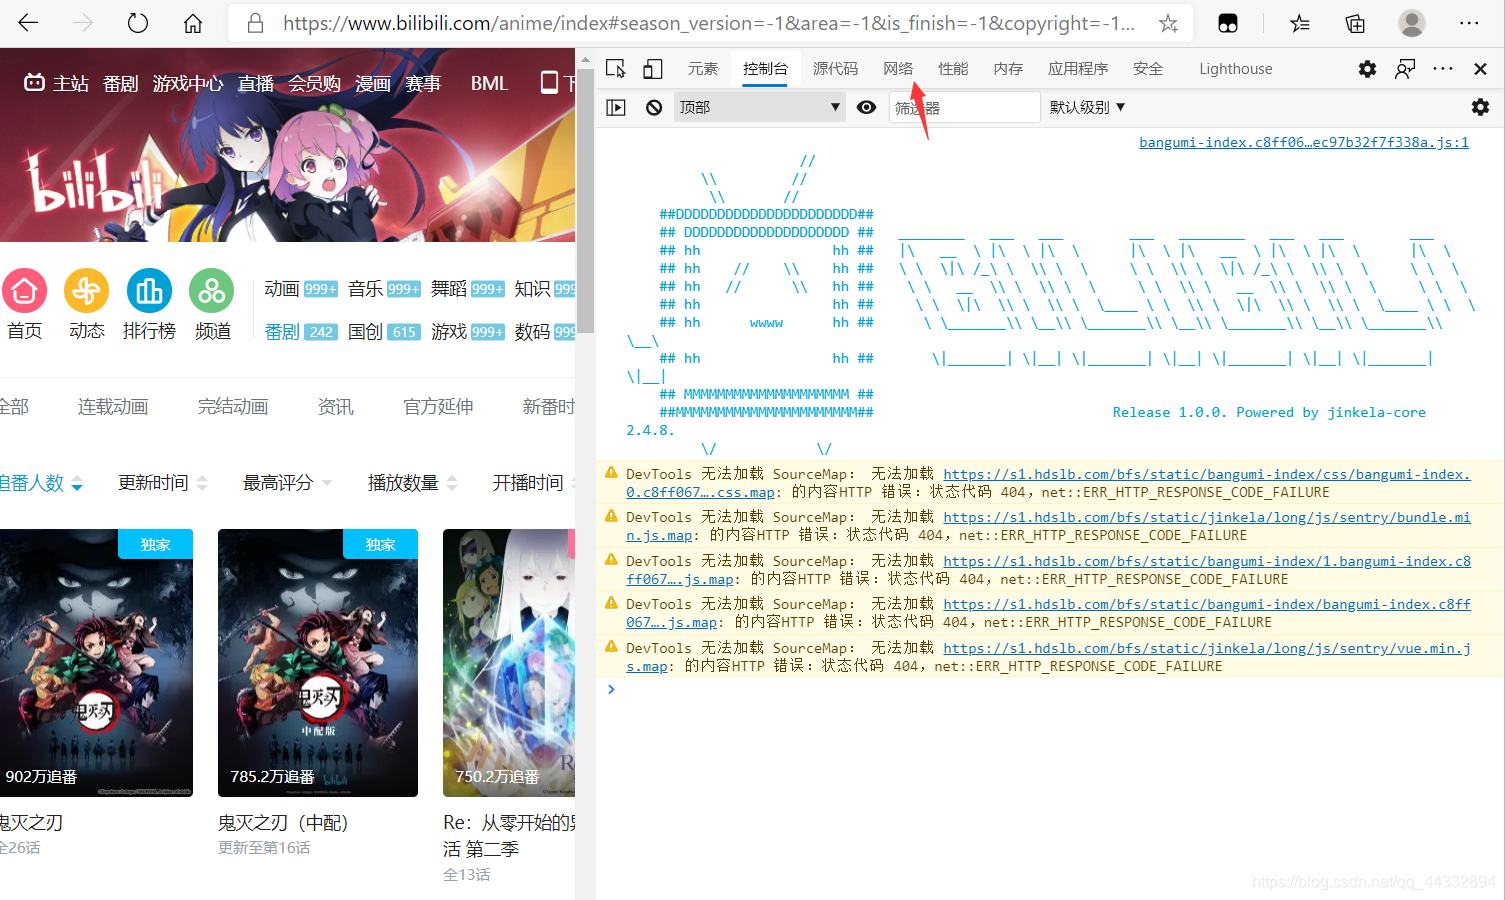The height and width of the screenshot is (900, 1505).
Task: Switch to the 应用程序 tab
Action: (1078, 69)
